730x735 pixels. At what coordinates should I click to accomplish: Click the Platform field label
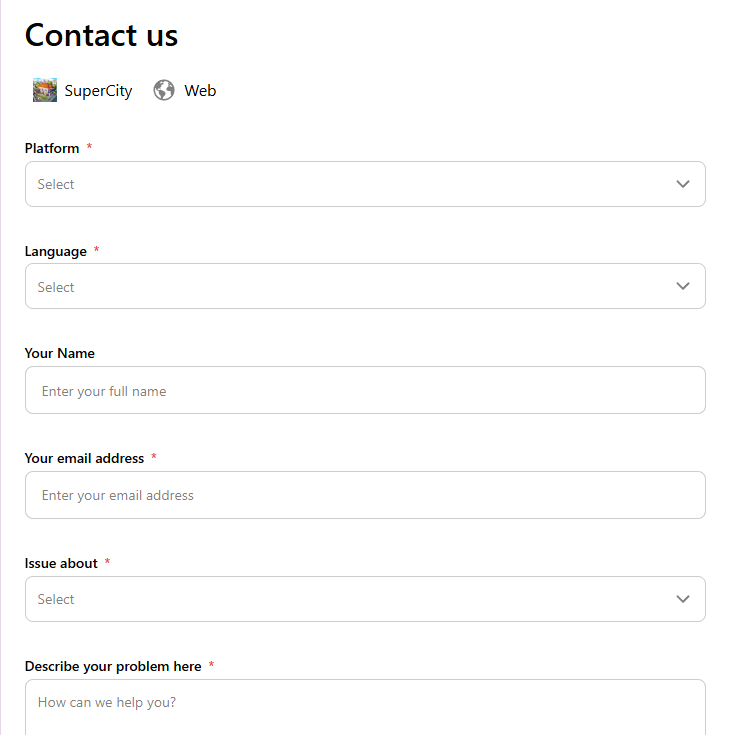52,148
